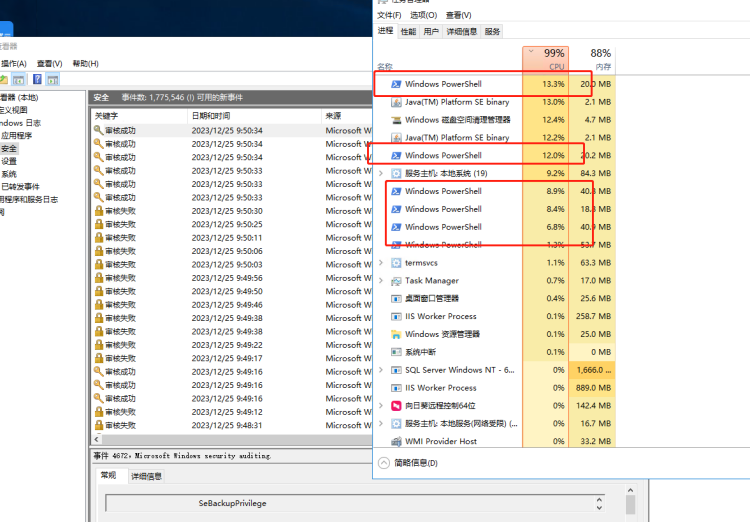The image size is (751, 522).
Task: Select the 已转发事件 log in the tree
Action: coord(20,186)
